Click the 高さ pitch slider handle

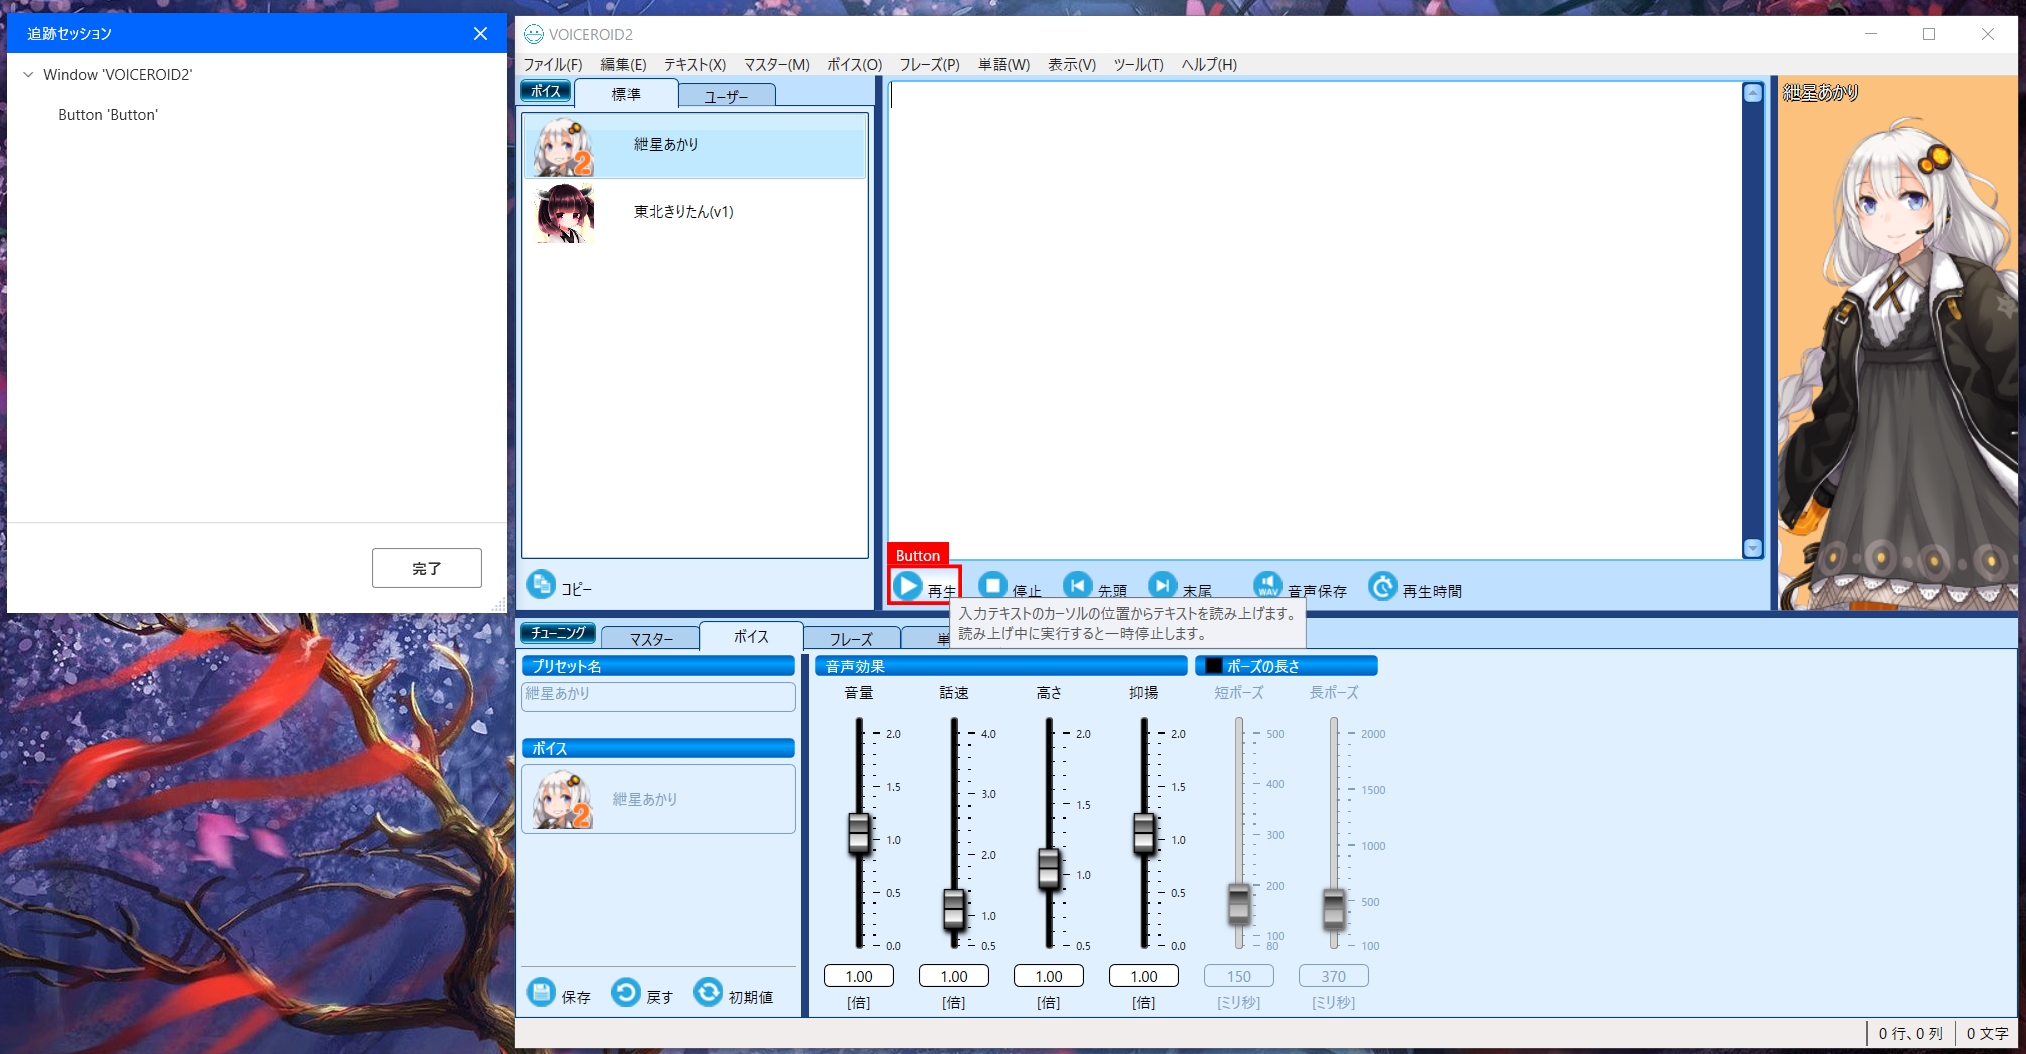tap(1049, 868)
